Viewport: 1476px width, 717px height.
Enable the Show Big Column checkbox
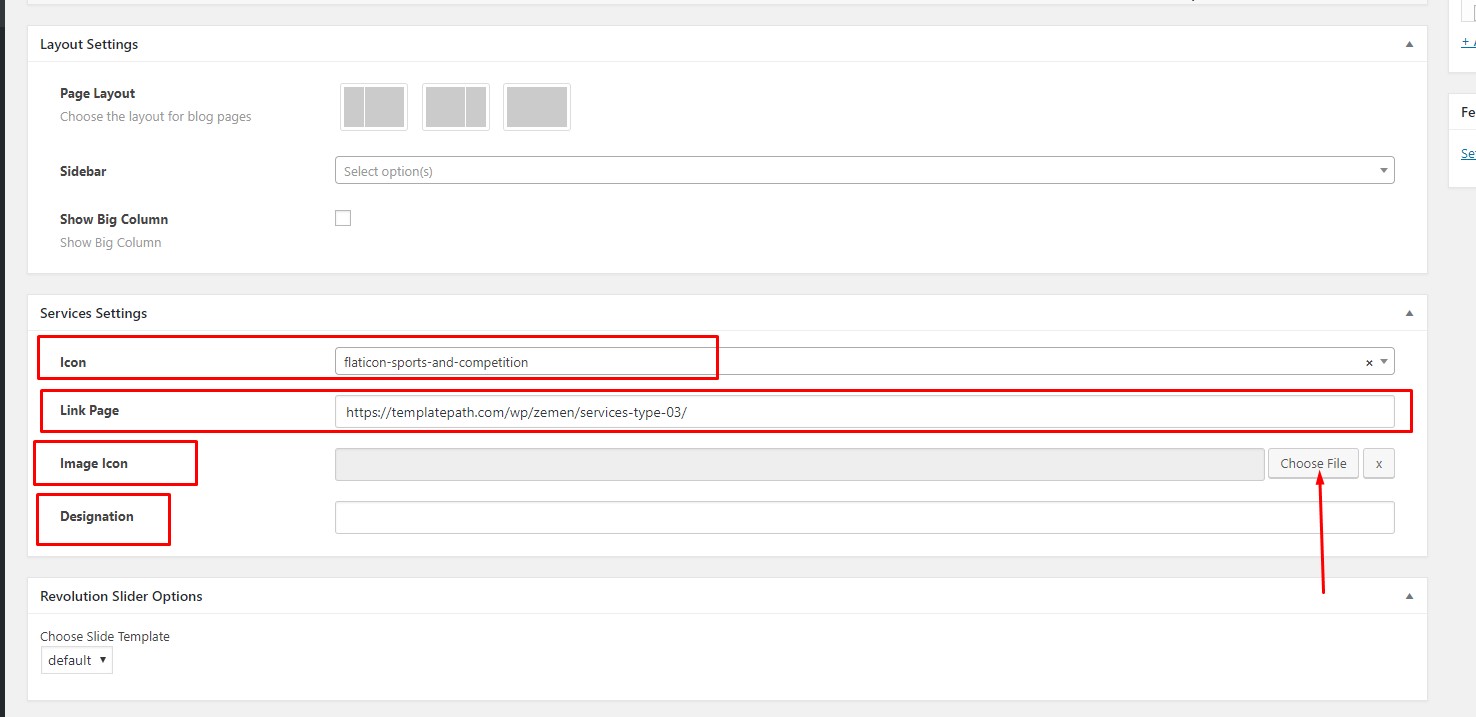(x=343, y=219)
